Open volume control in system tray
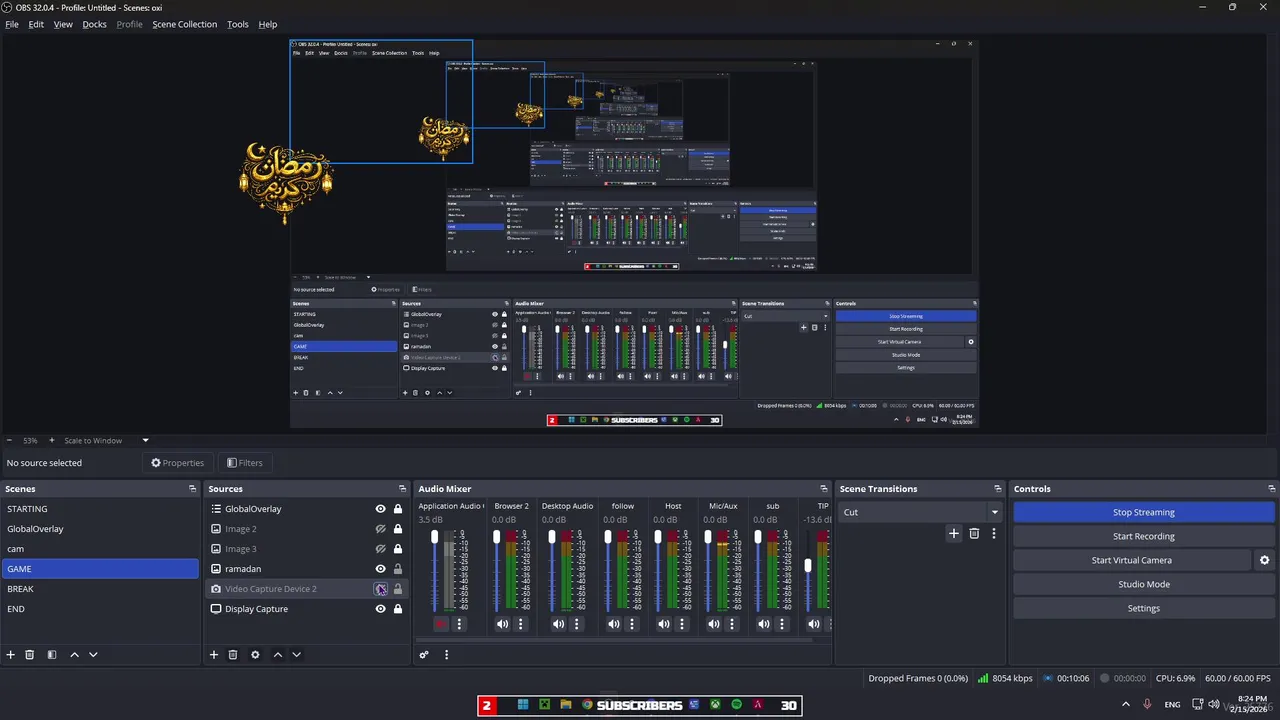Screen dimensions: 1280x720 [x=1214, y=705]
